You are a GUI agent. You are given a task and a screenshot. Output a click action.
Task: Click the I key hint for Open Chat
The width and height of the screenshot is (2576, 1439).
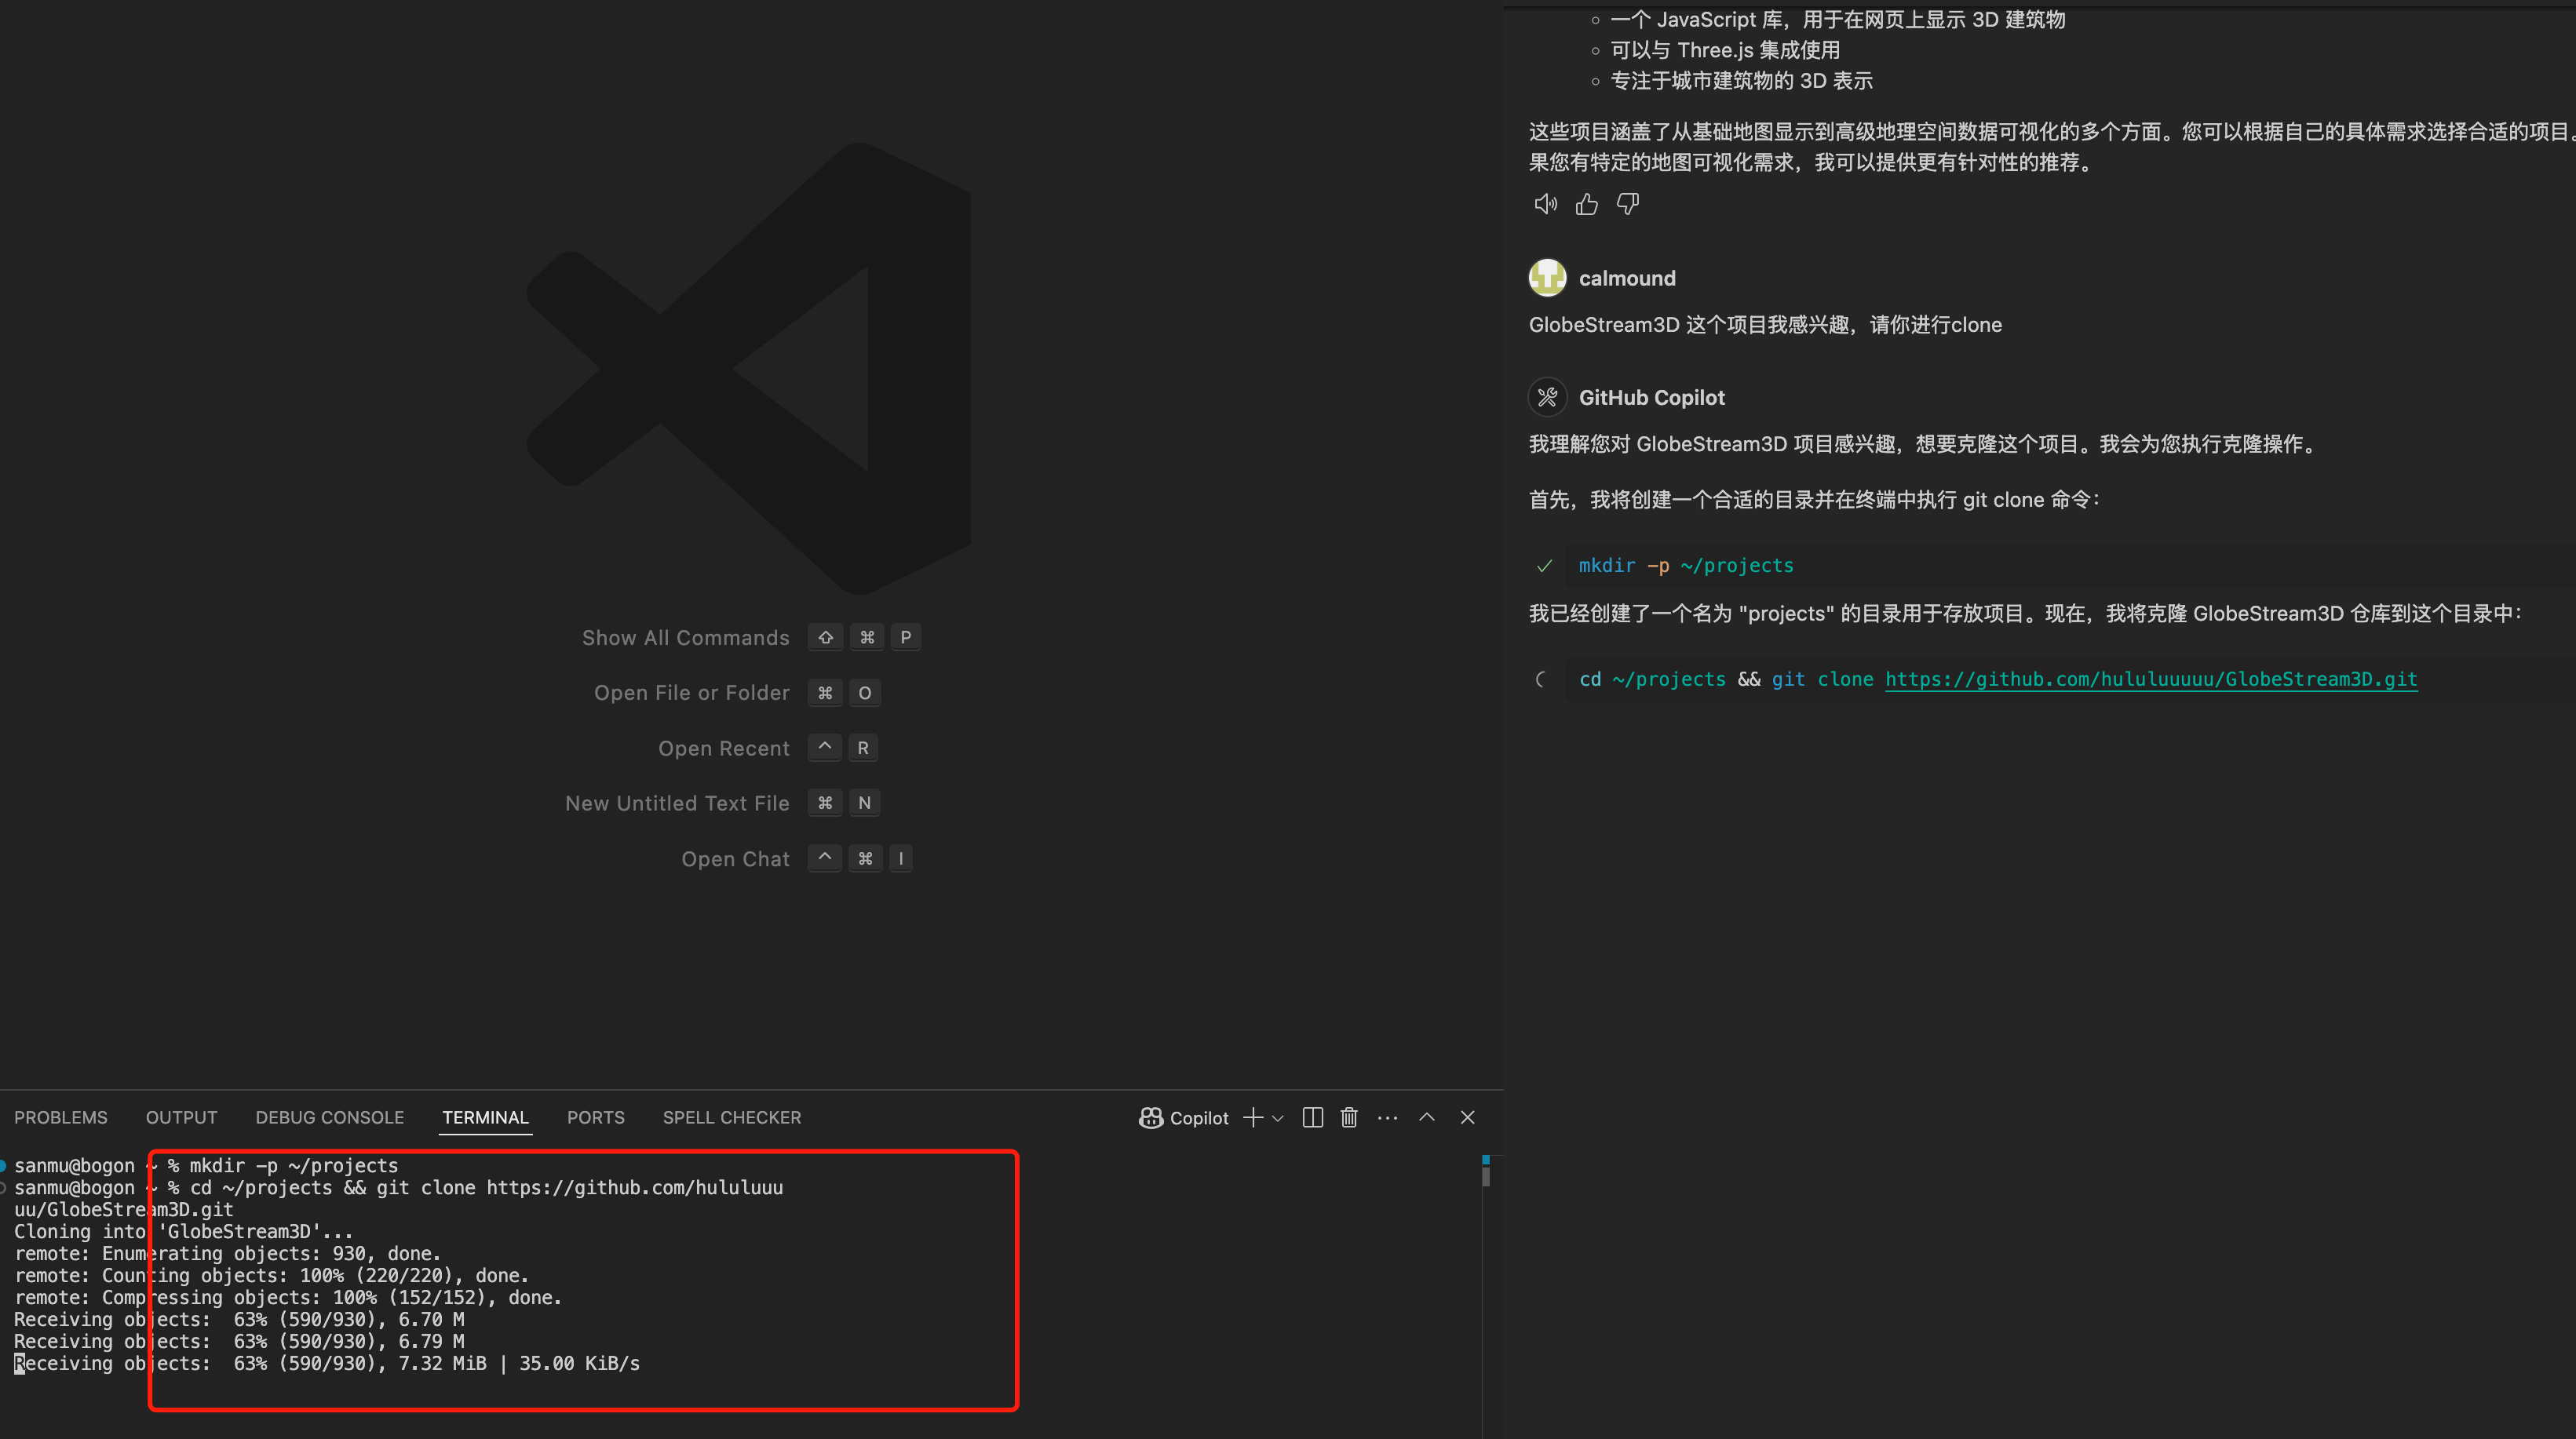click(x=900, y=858)
